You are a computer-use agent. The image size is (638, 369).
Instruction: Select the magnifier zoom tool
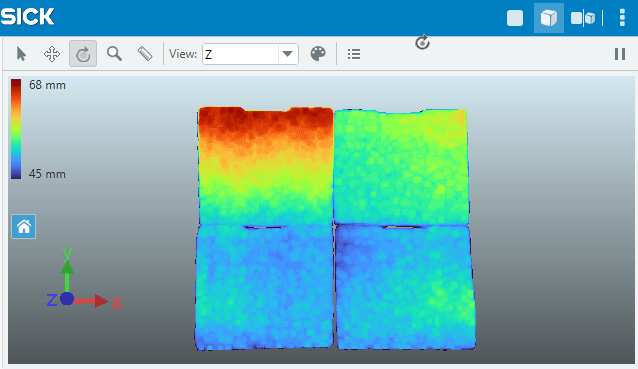tap(114, 54)
